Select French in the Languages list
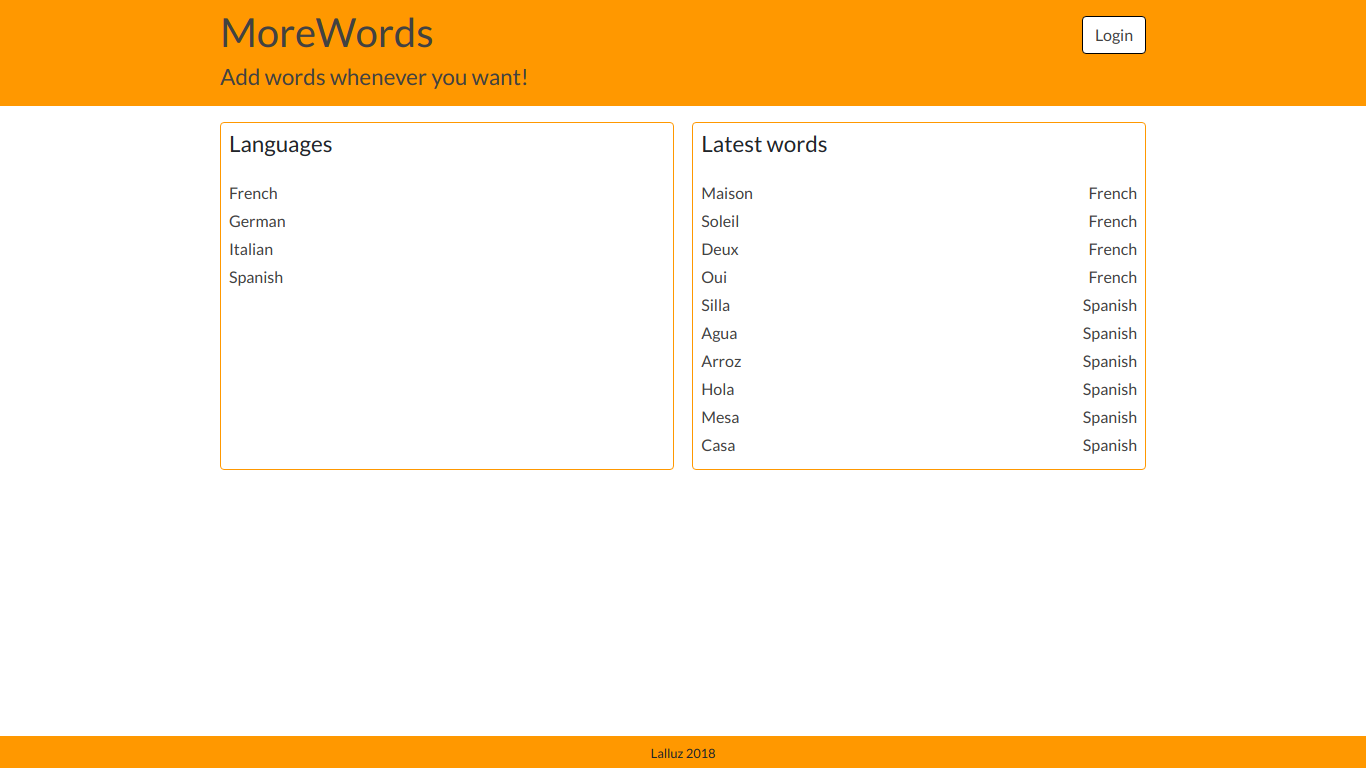 (253, 193)
